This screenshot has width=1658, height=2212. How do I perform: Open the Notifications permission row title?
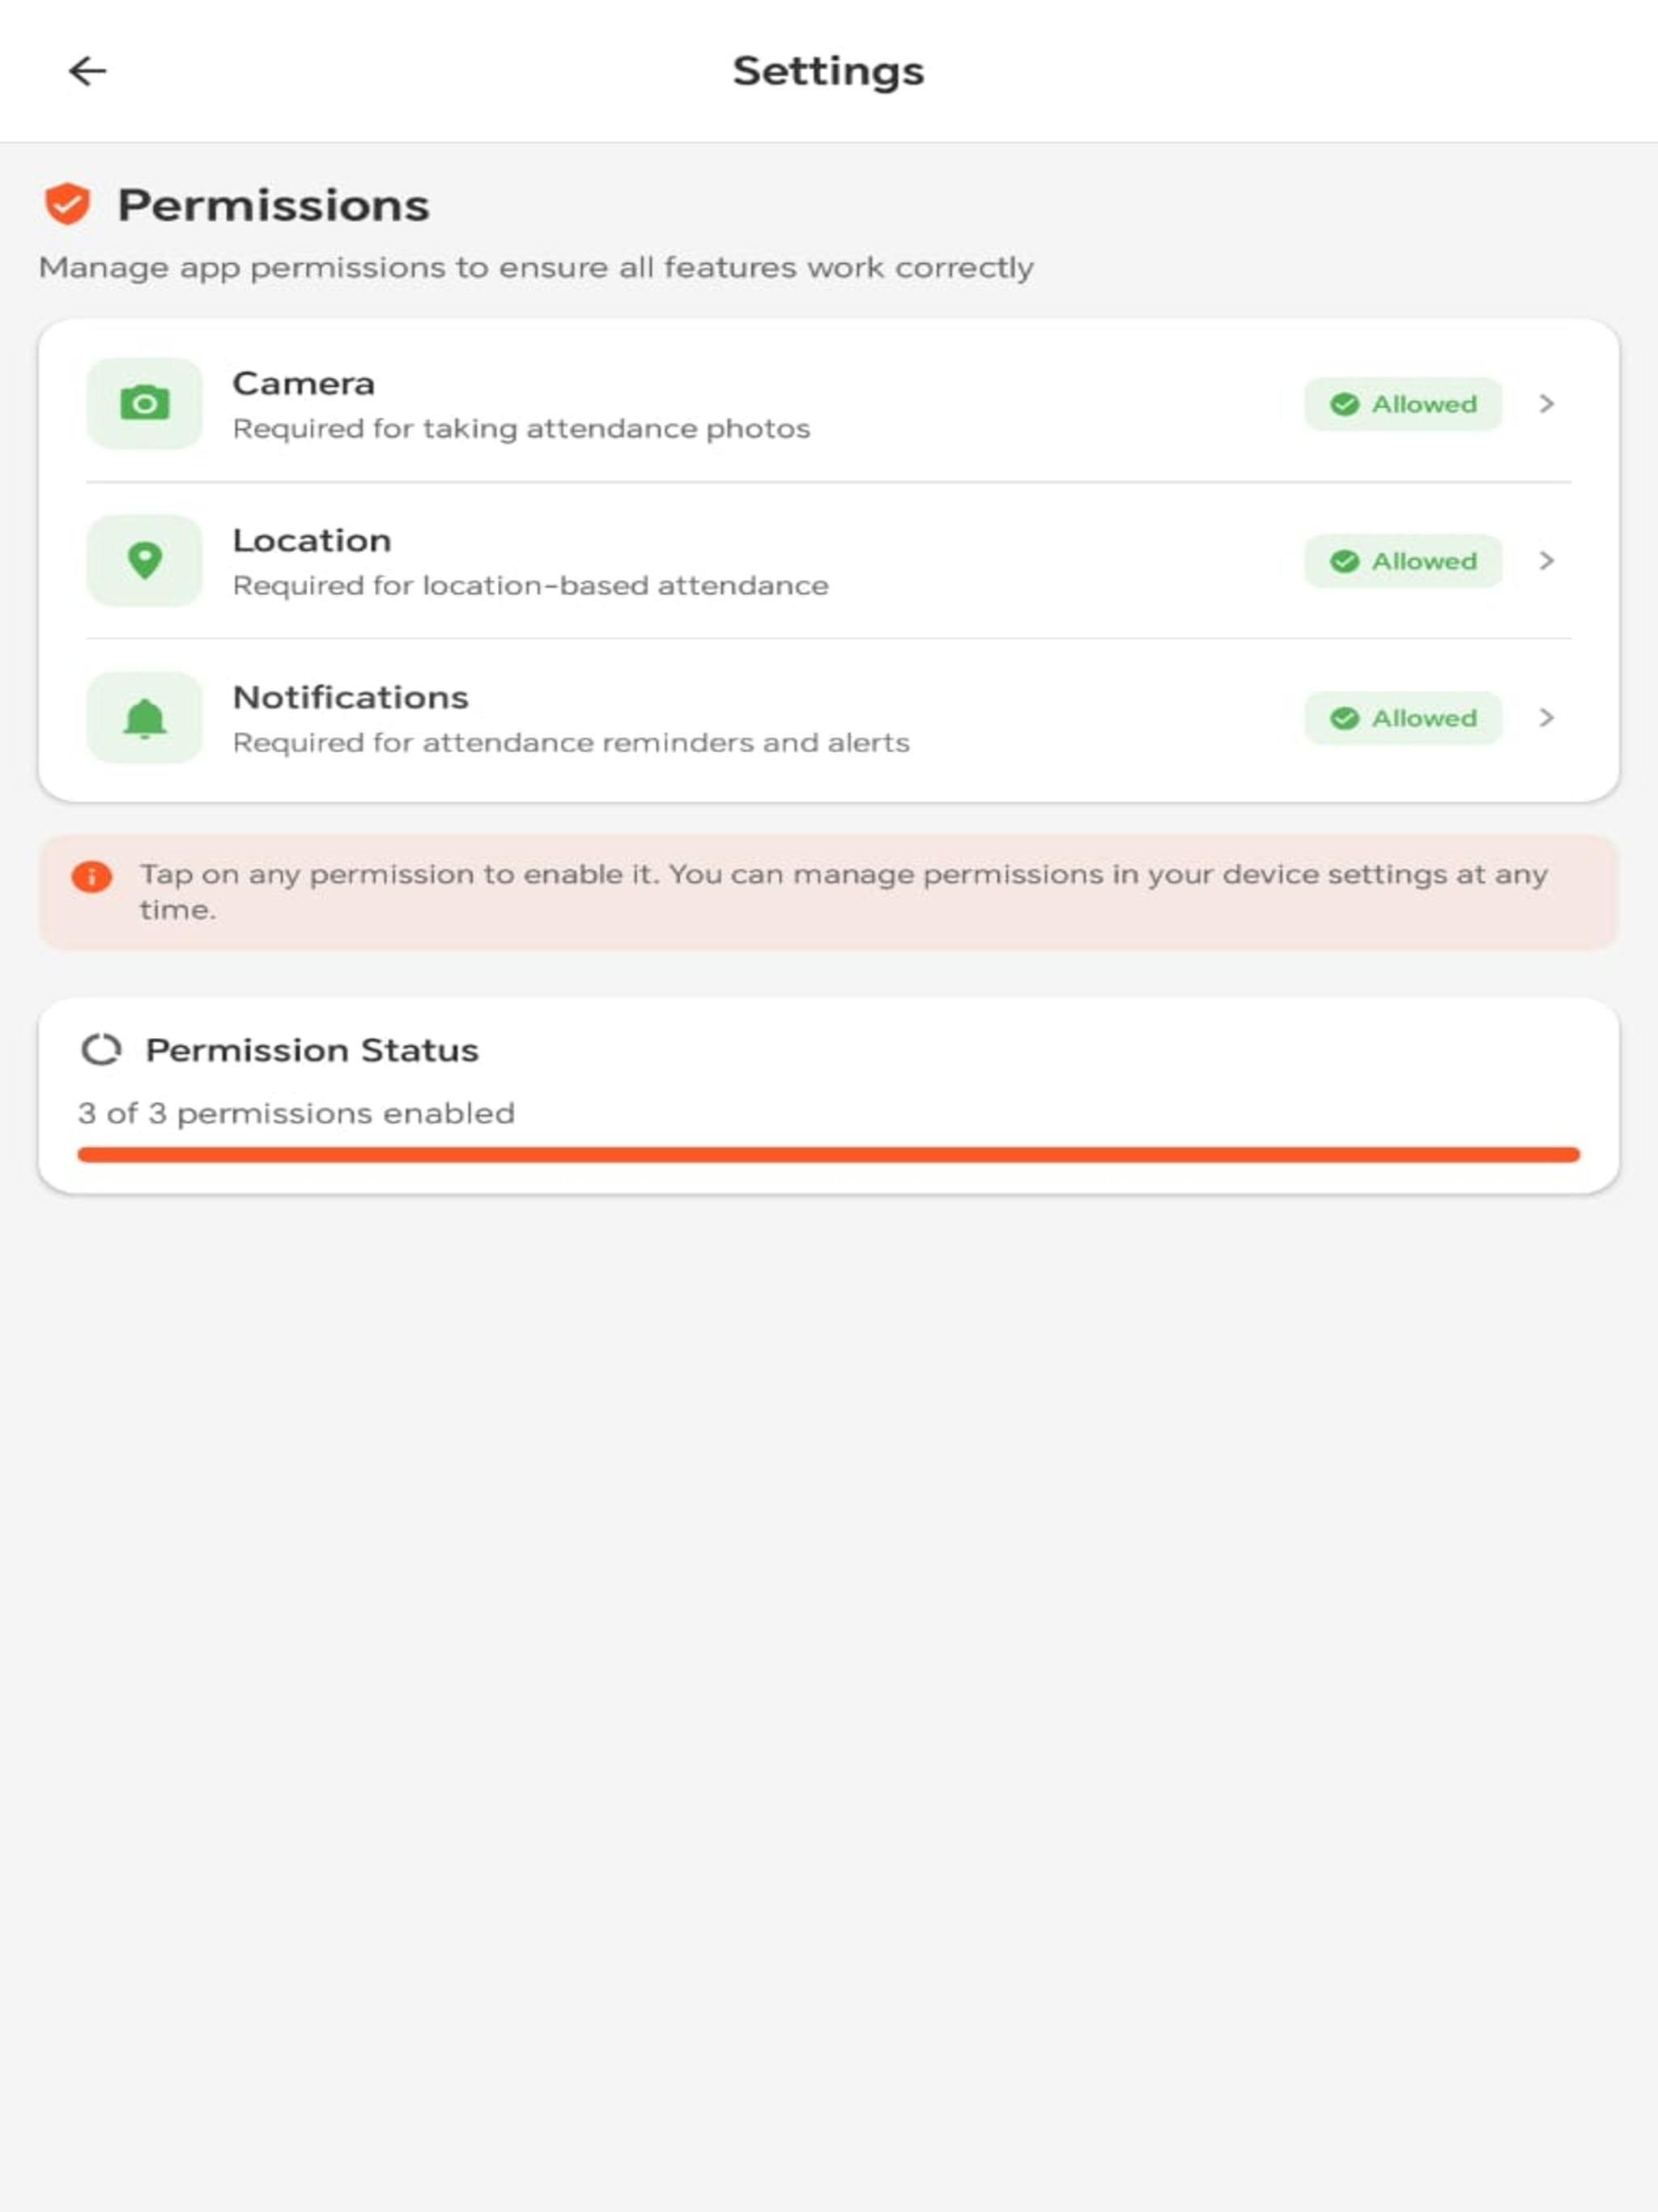tap(351, 697)
